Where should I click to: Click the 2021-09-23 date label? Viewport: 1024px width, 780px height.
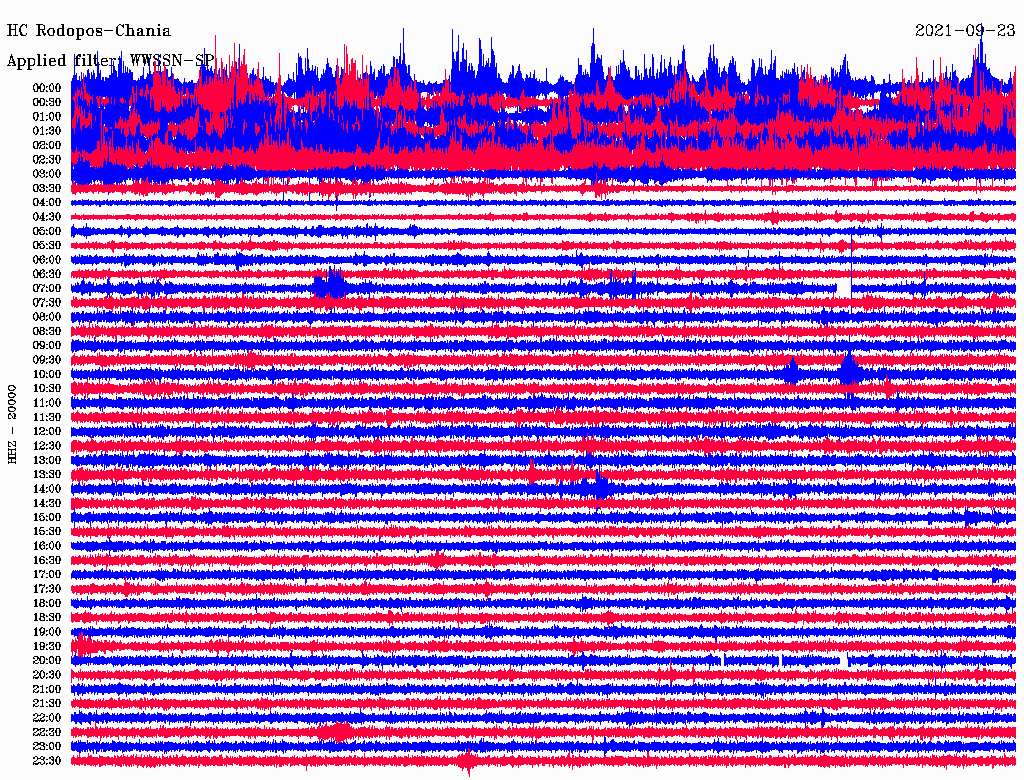point(964,31)
